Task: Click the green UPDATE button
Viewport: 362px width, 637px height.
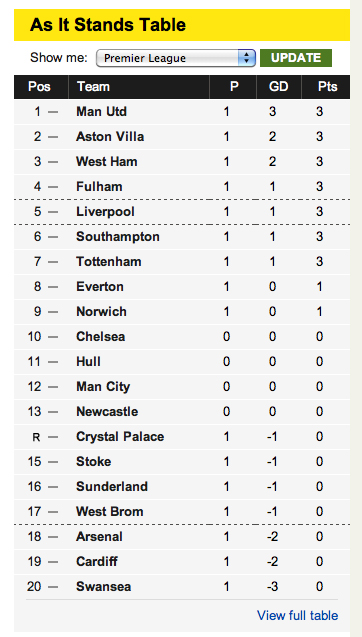Action: (296, 58)
